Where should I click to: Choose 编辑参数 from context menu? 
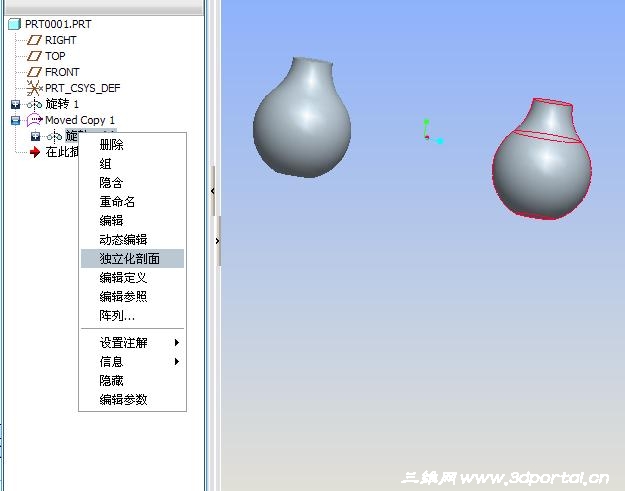[132, 399]
